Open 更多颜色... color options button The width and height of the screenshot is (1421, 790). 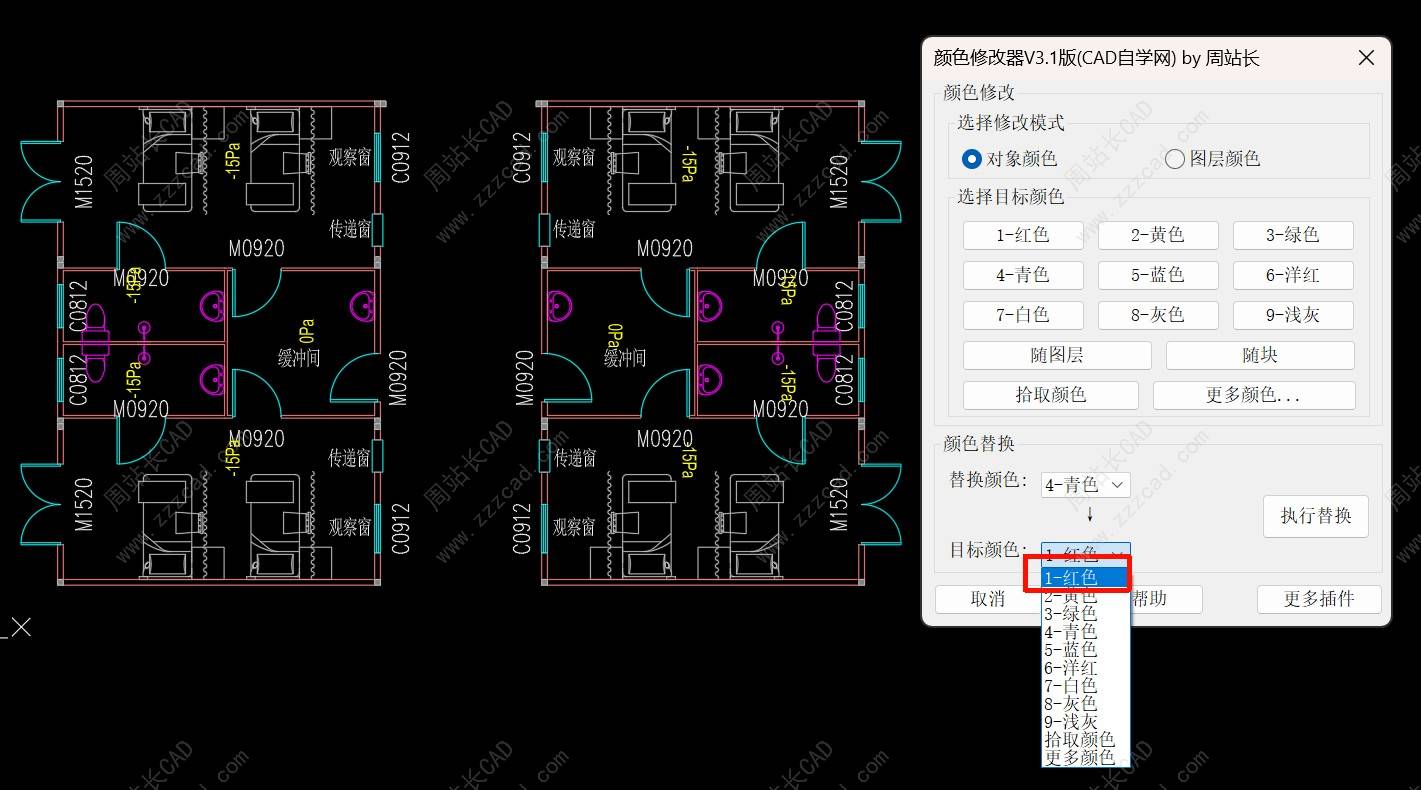pos(1253,395)
